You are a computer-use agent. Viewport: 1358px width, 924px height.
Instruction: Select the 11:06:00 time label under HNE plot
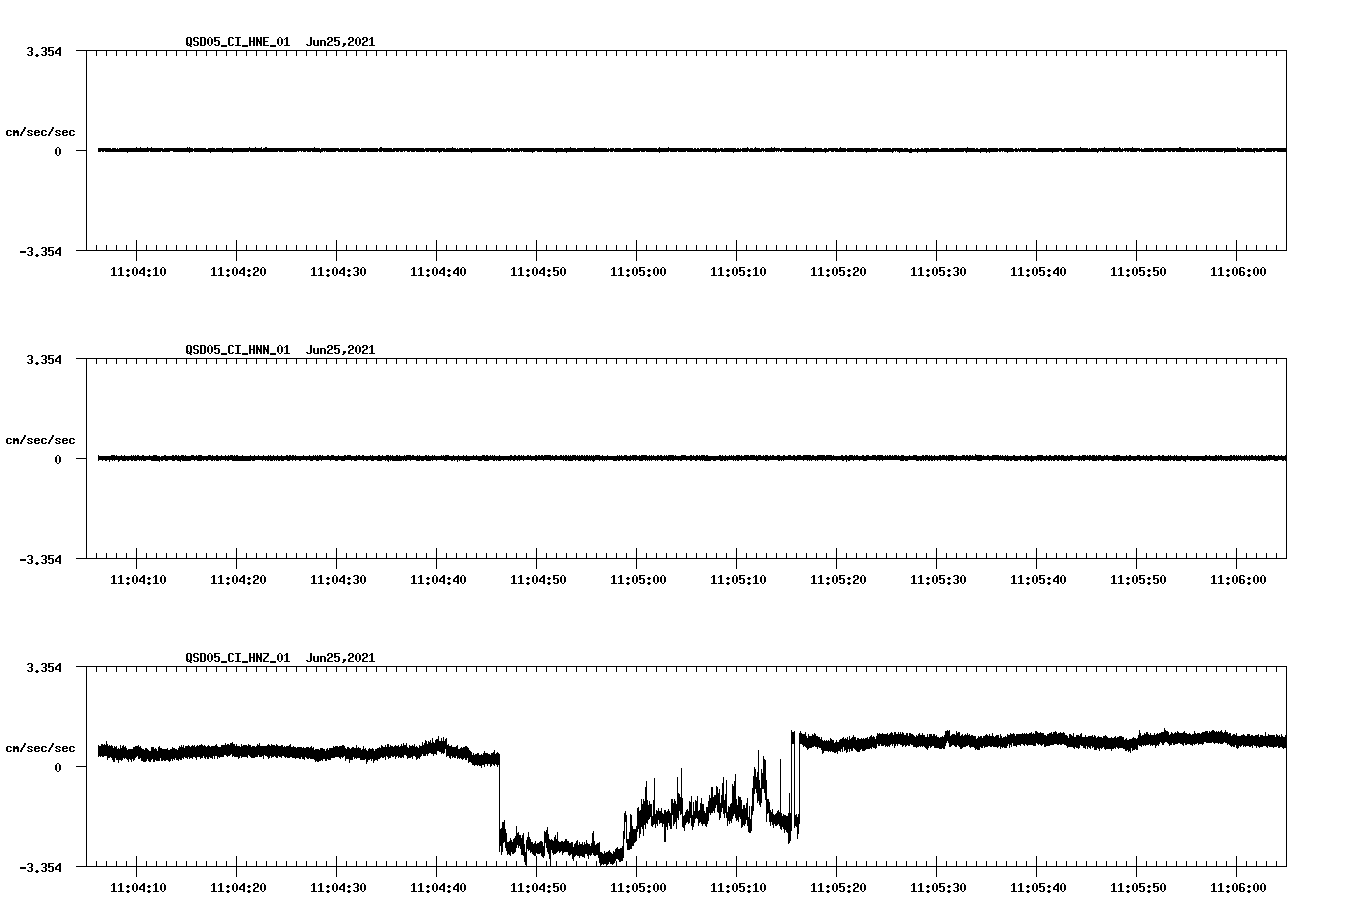pyautogui.click(x=1238, y=272)
